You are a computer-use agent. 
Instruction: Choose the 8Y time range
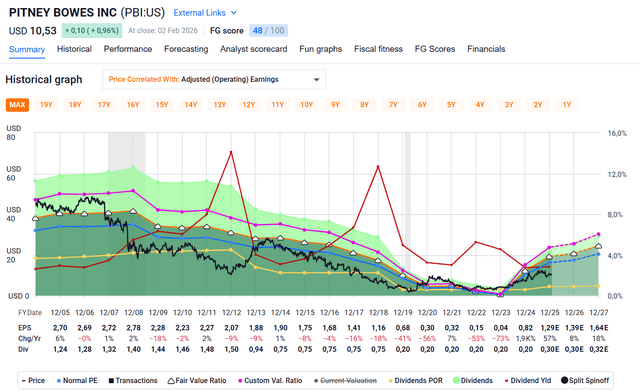(x=364, y=105)
